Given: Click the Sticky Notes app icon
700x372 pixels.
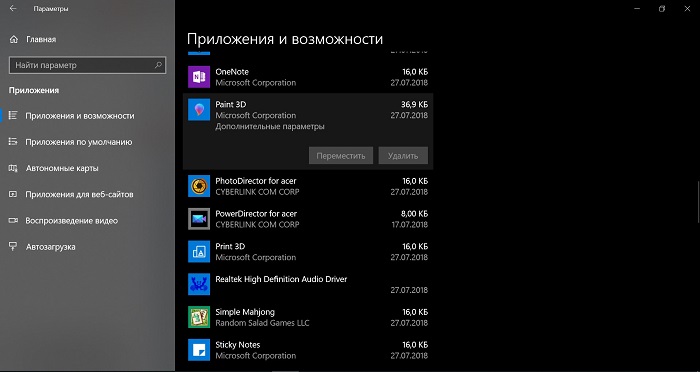Looking at the screenshot, I should (x=199, y=350).
